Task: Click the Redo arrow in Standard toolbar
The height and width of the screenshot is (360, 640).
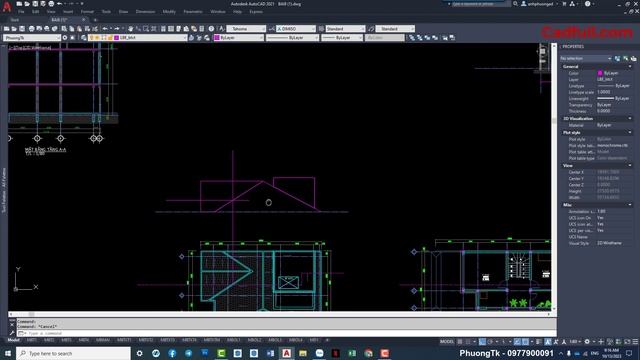Action: pos(117,29)
